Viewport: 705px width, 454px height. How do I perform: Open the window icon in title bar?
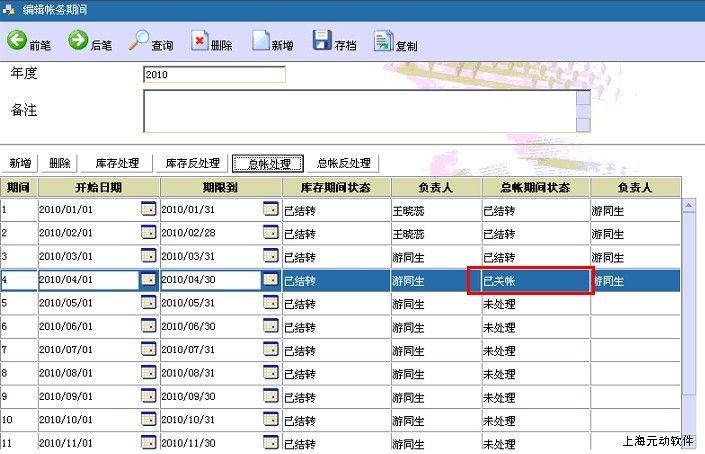pyautogui.click(x=10, y=9)
